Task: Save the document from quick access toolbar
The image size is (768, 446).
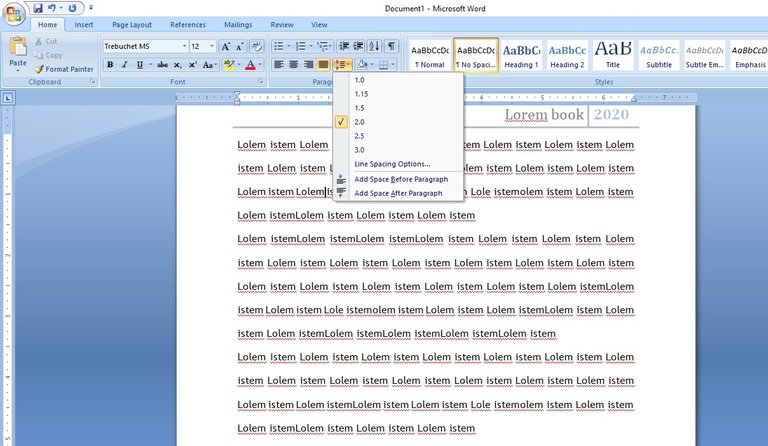Action: (38, 8)
